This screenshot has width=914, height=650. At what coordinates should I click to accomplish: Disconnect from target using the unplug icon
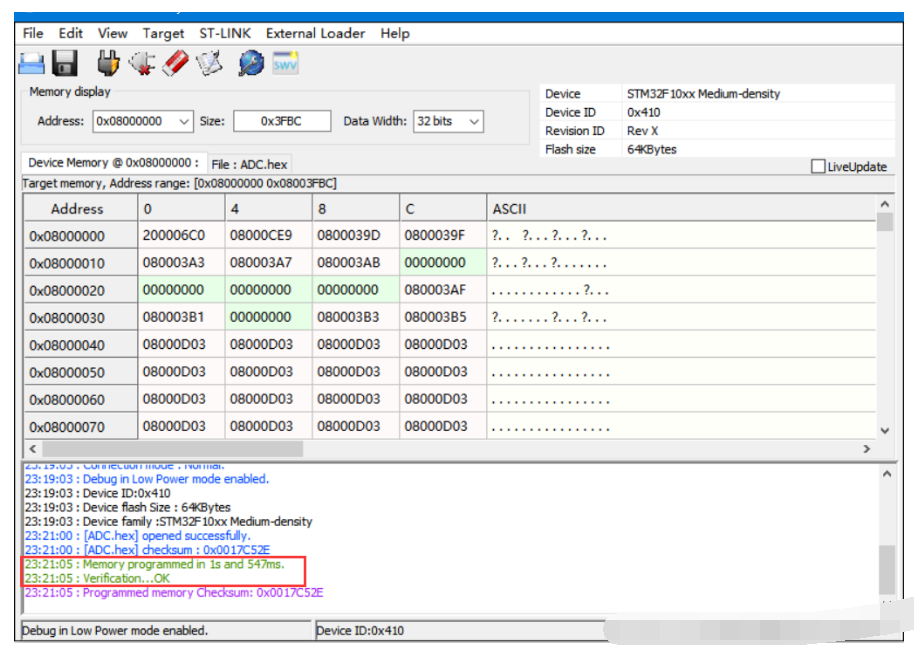(142, 63)
